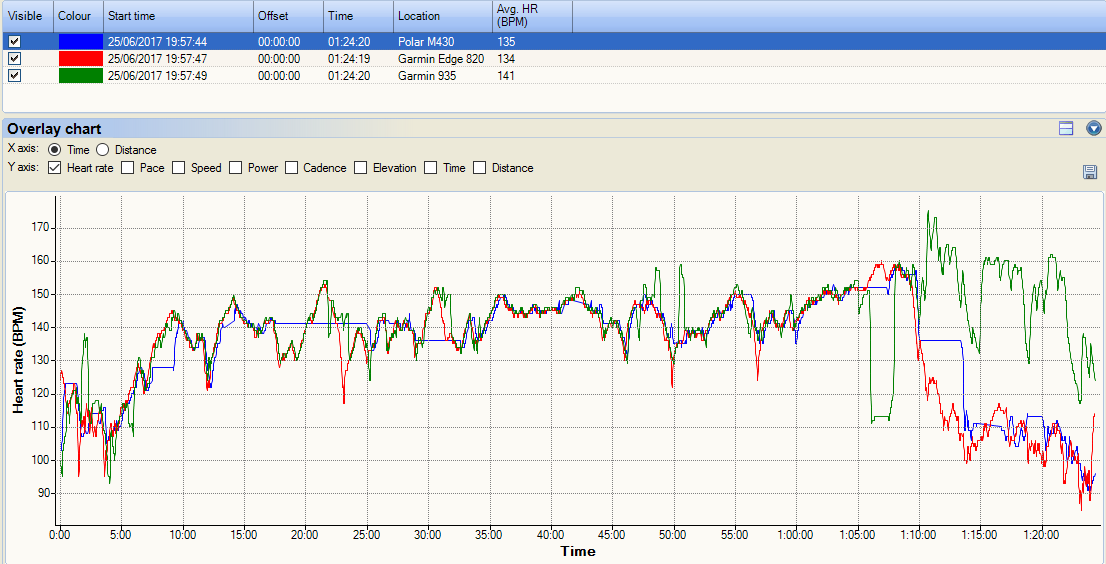Sort by the Colour column header
Screen dimensions: 1106x564
point(78,16)
